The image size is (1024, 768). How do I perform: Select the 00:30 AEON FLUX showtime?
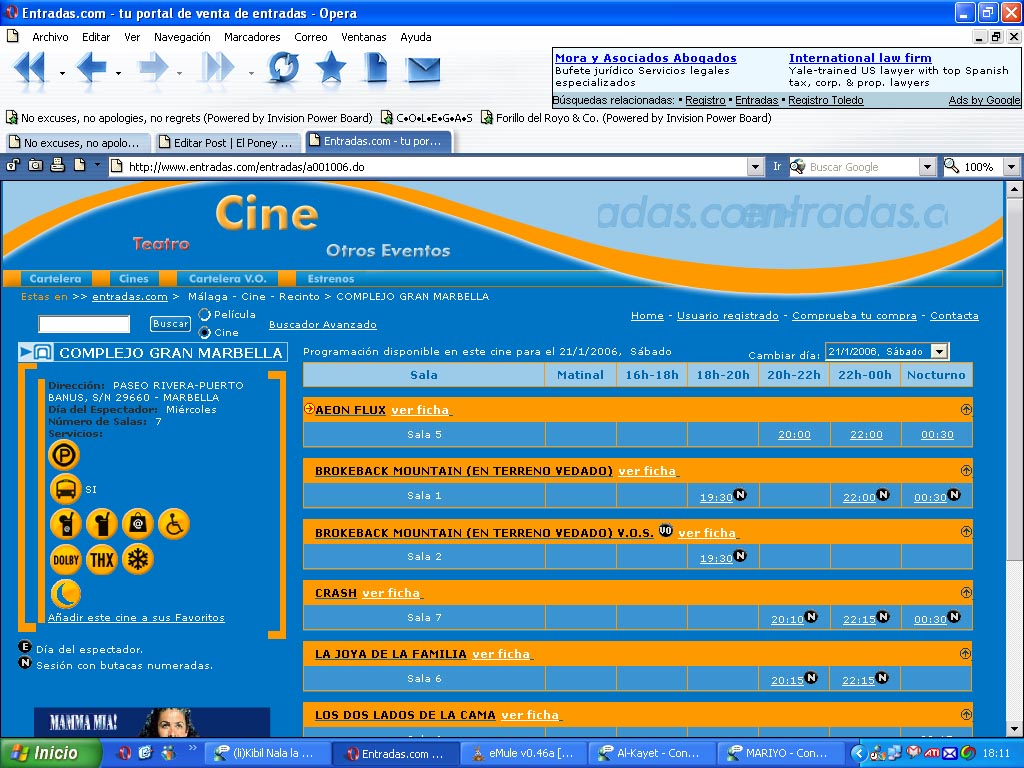tap(937, 435)
